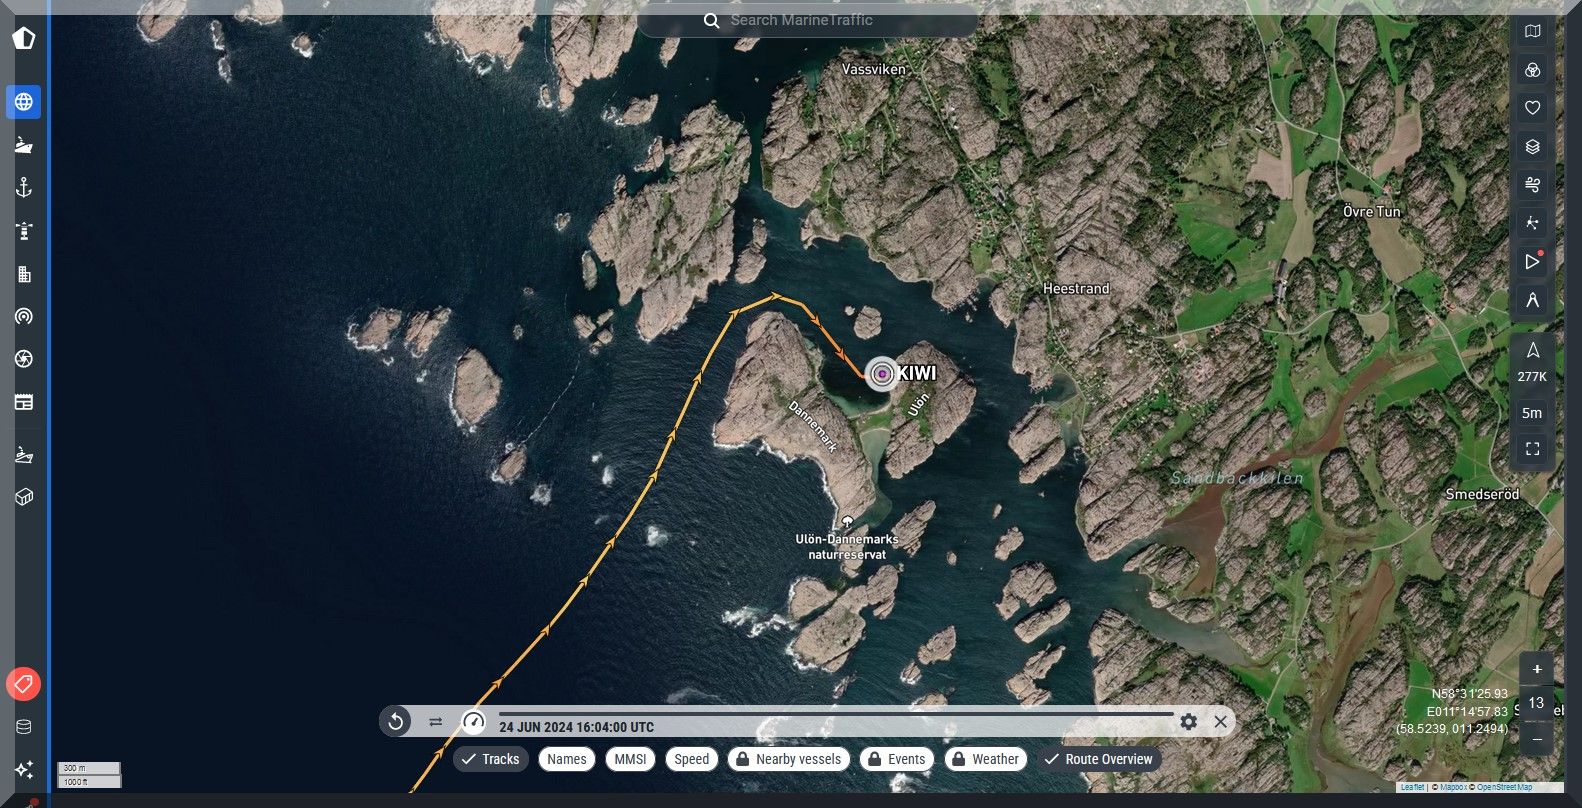Toggle the Names display chip
1582x808 pixels.
566,759
